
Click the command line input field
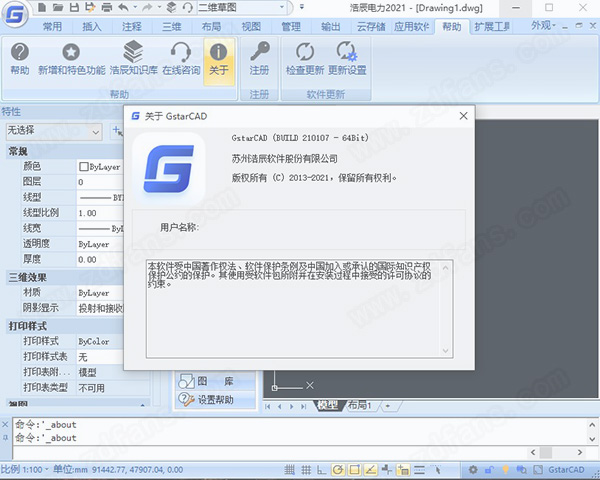click(x=270, y=452)
